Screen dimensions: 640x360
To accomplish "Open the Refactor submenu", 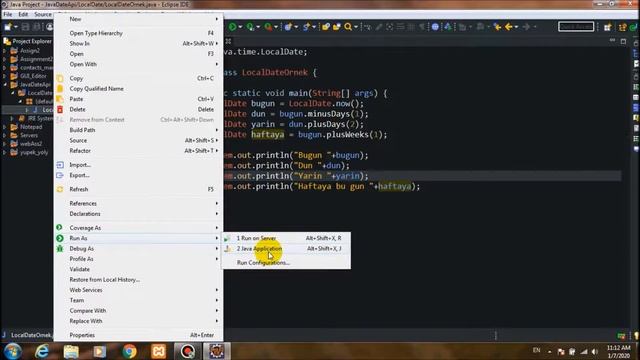I will 138,151.
